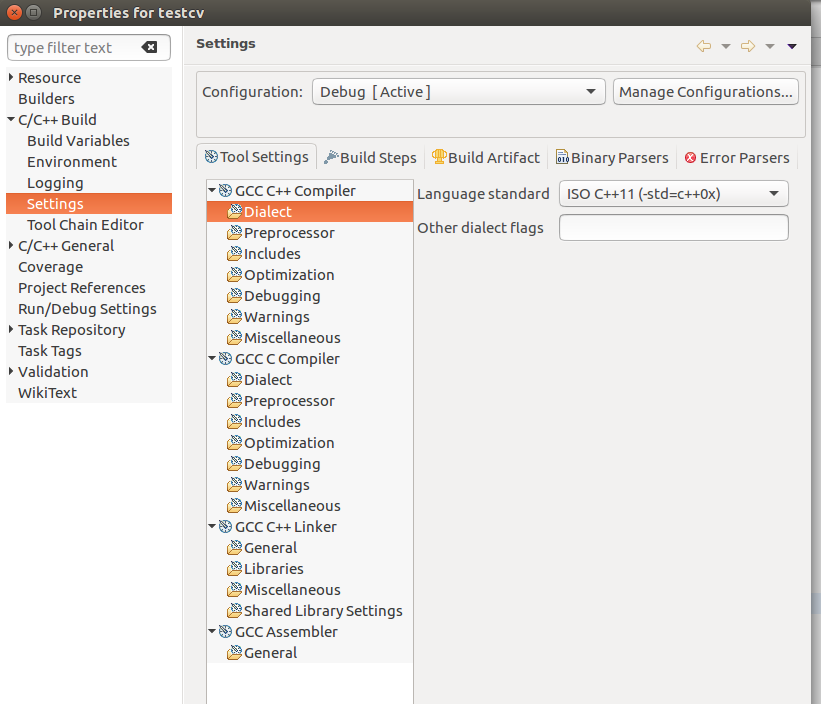Expand the Task Repository section

click(8, 329)
